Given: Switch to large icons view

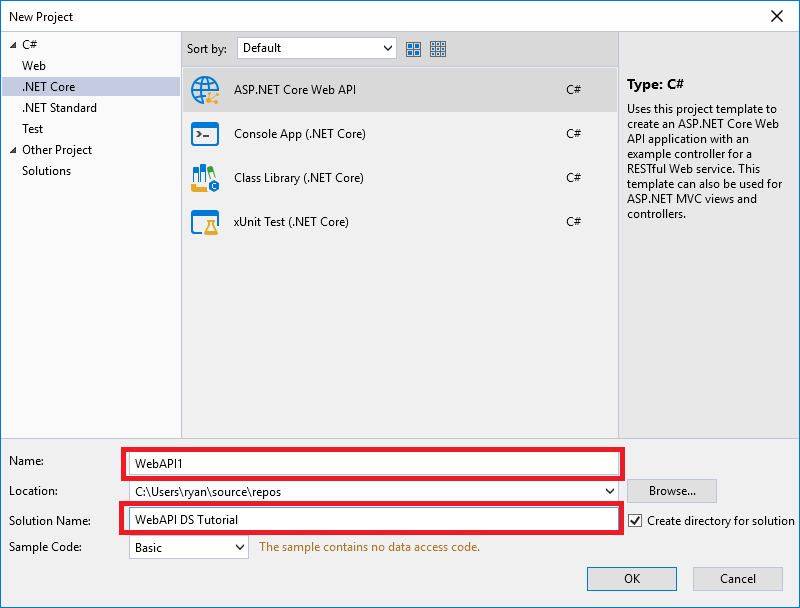Looking at the screenshot, I should pyautogui.click(x=414, y=48).
